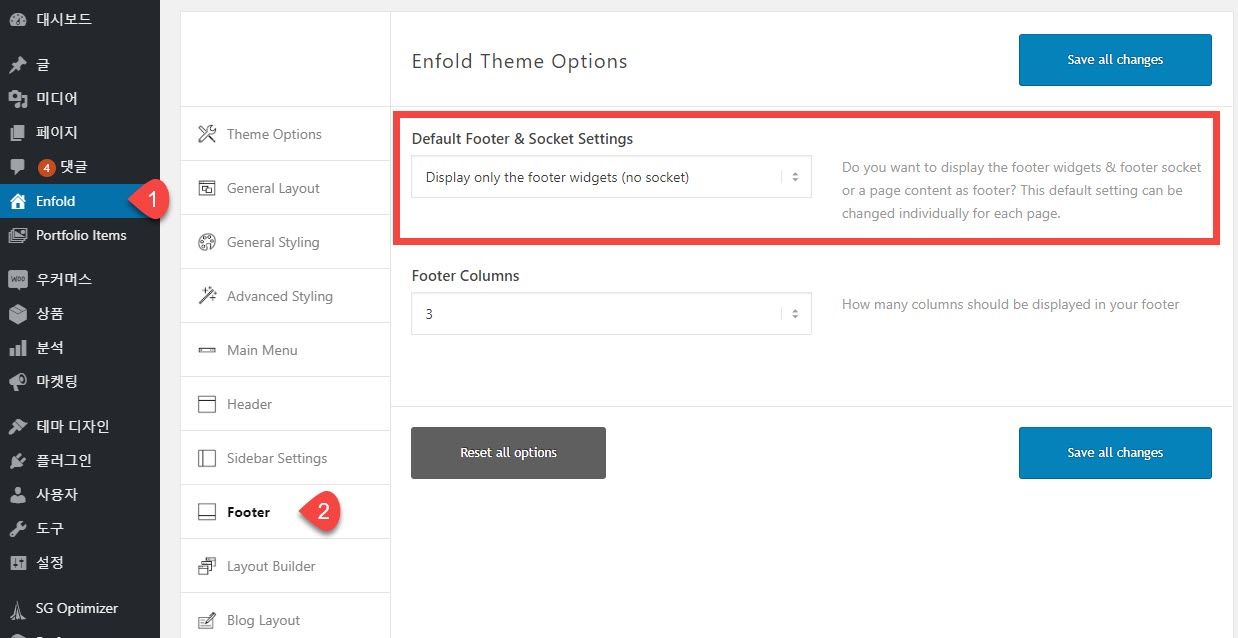Switch to the Header tab
Viewport: 1238px width, 638px height.
pos(285,404)
